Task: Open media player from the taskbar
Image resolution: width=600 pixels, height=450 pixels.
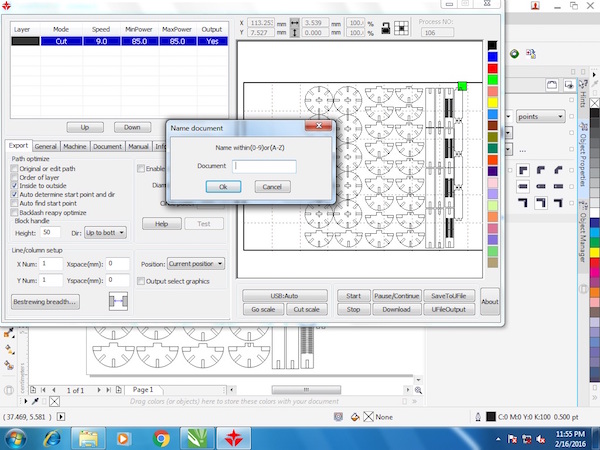Action: tap(124, 438)
